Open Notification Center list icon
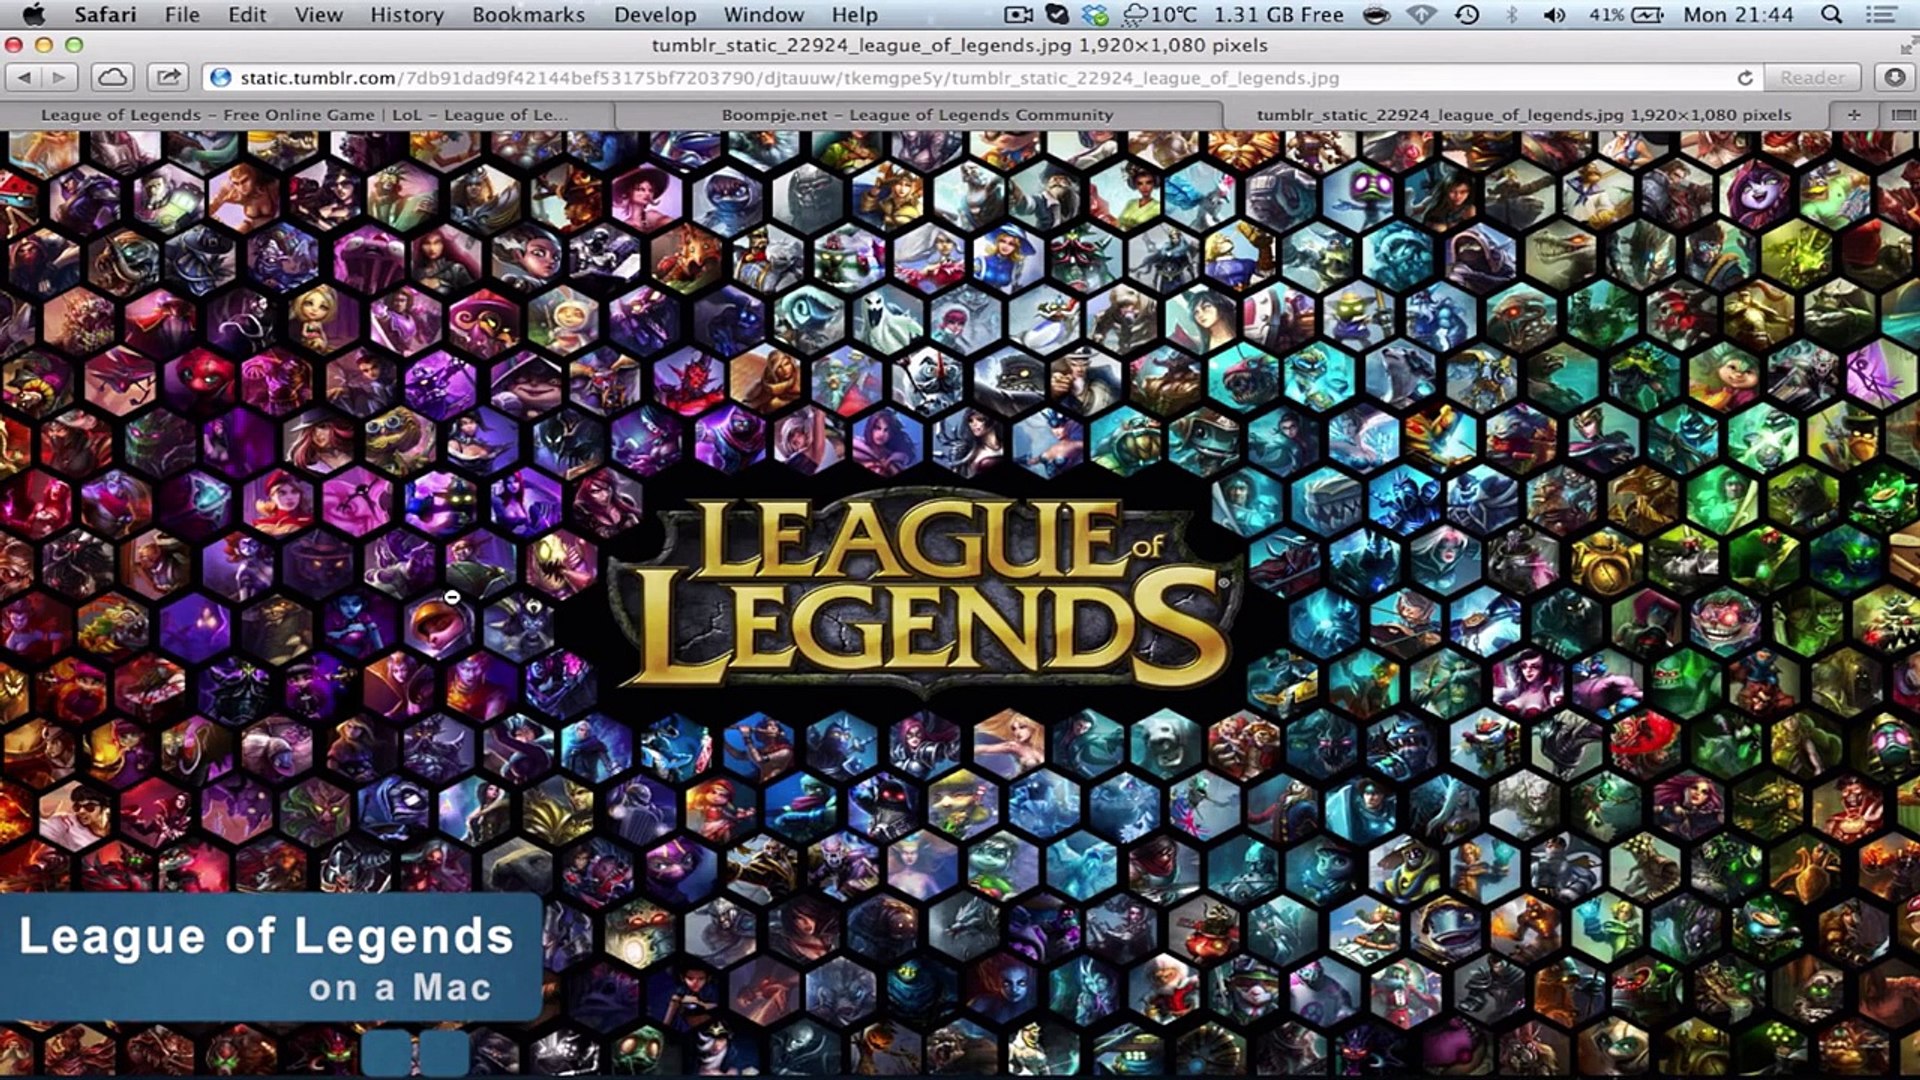 (x=1881, y=14)
